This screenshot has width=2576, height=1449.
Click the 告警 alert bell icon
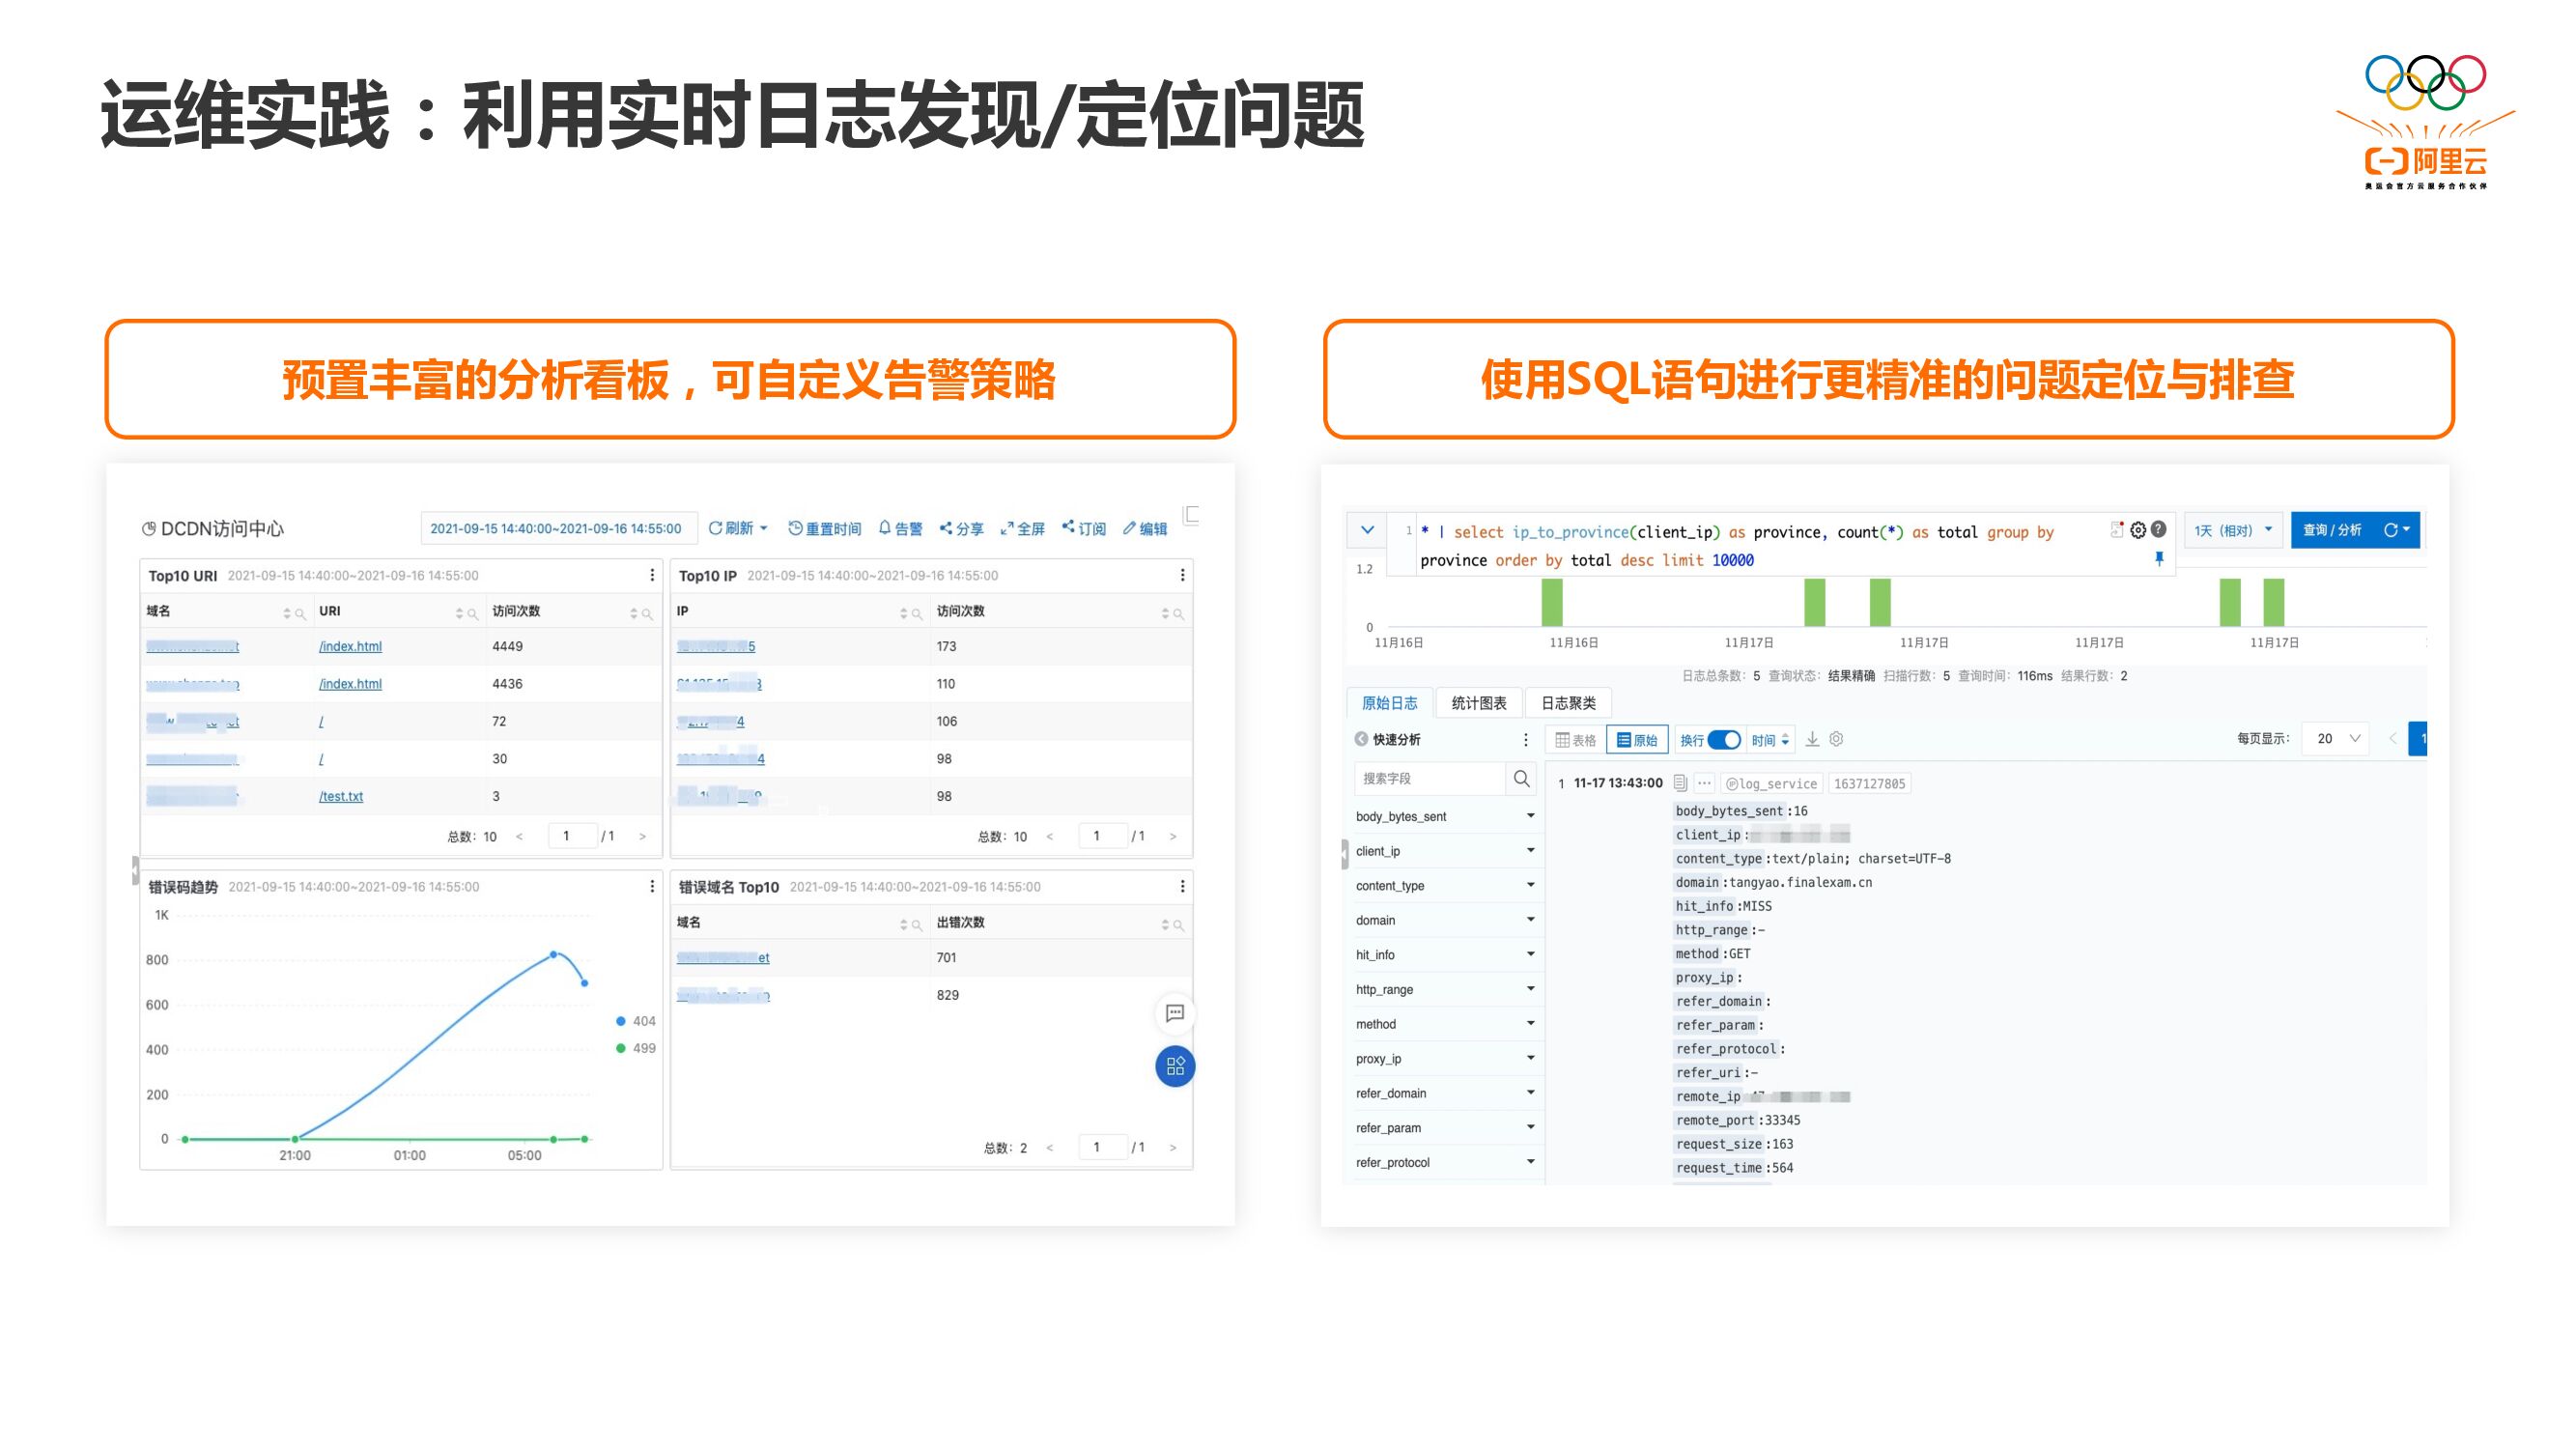tap(884, 528)
